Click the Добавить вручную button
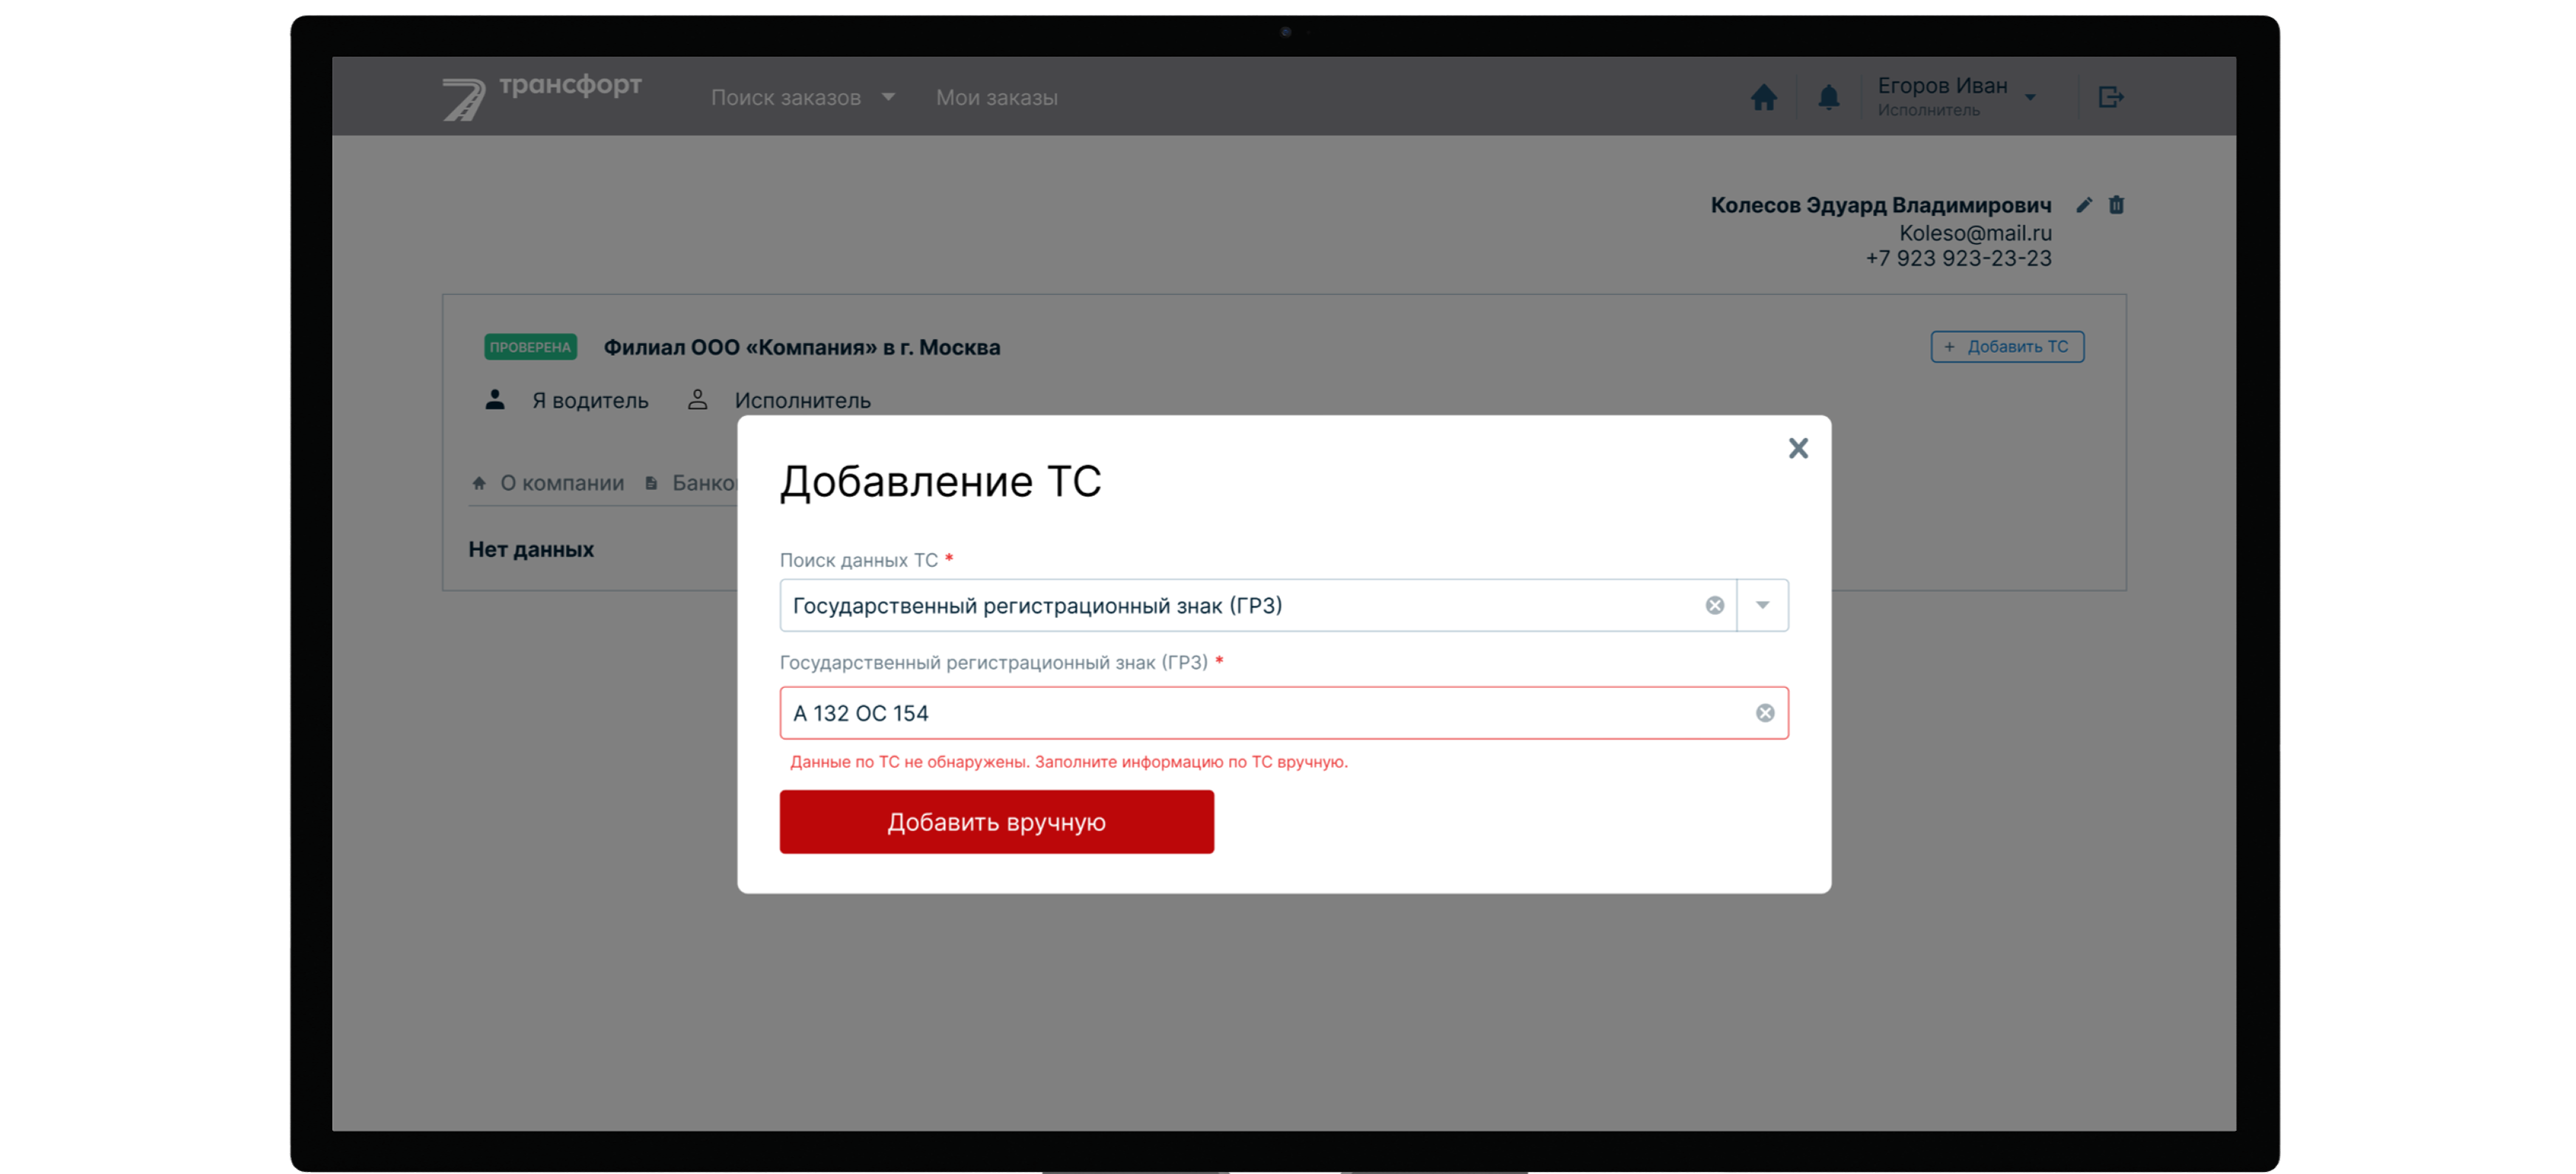This screenshot has height=1174, width=2576. click(996, 821)
